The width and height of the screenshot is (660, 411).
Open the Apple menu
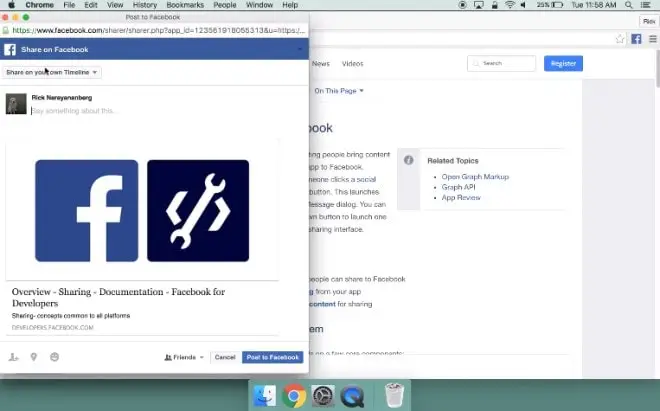pos(11,5)
